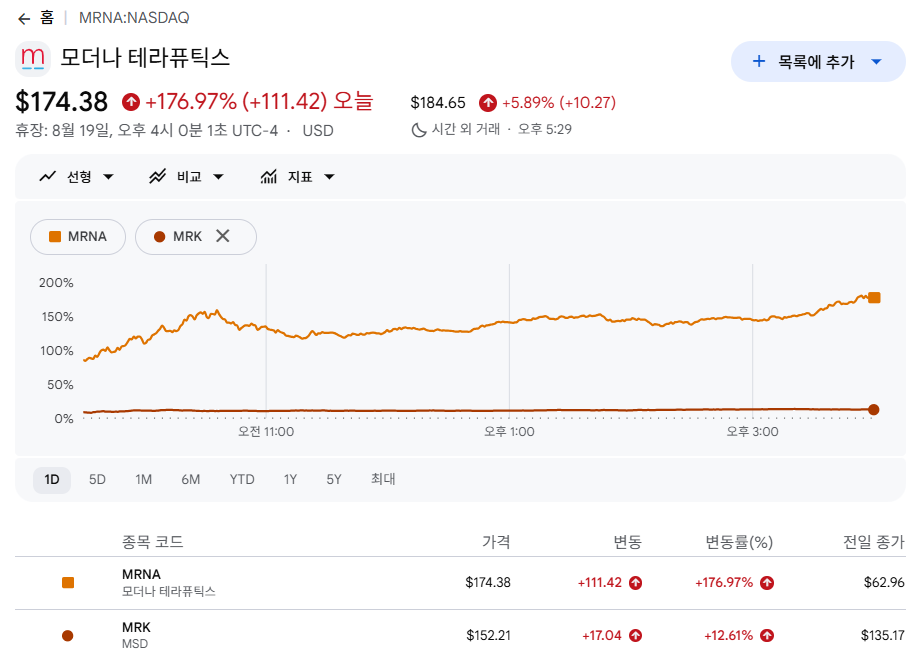This screenshot has width=916, height=661.
Task: Select the 1Y time range tab
Action: (x=290, y=480)
